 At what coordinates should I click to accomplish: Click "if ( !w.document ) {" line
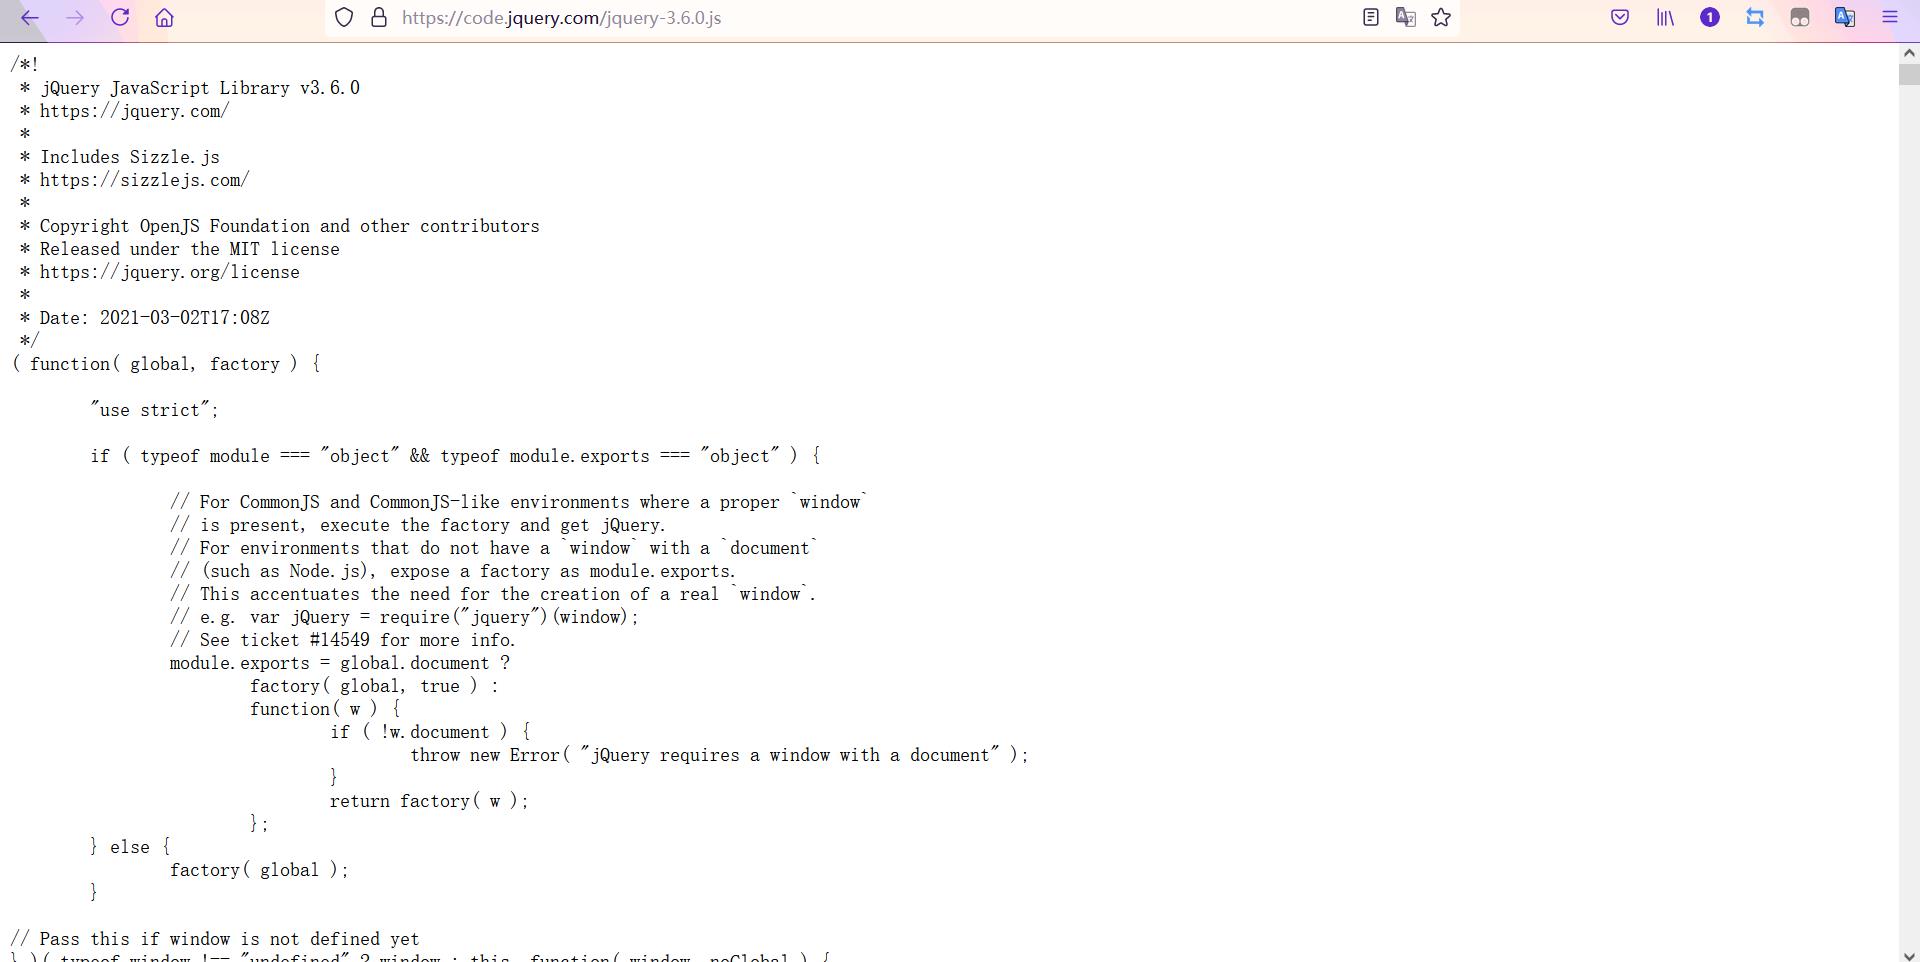pos(430,732)
